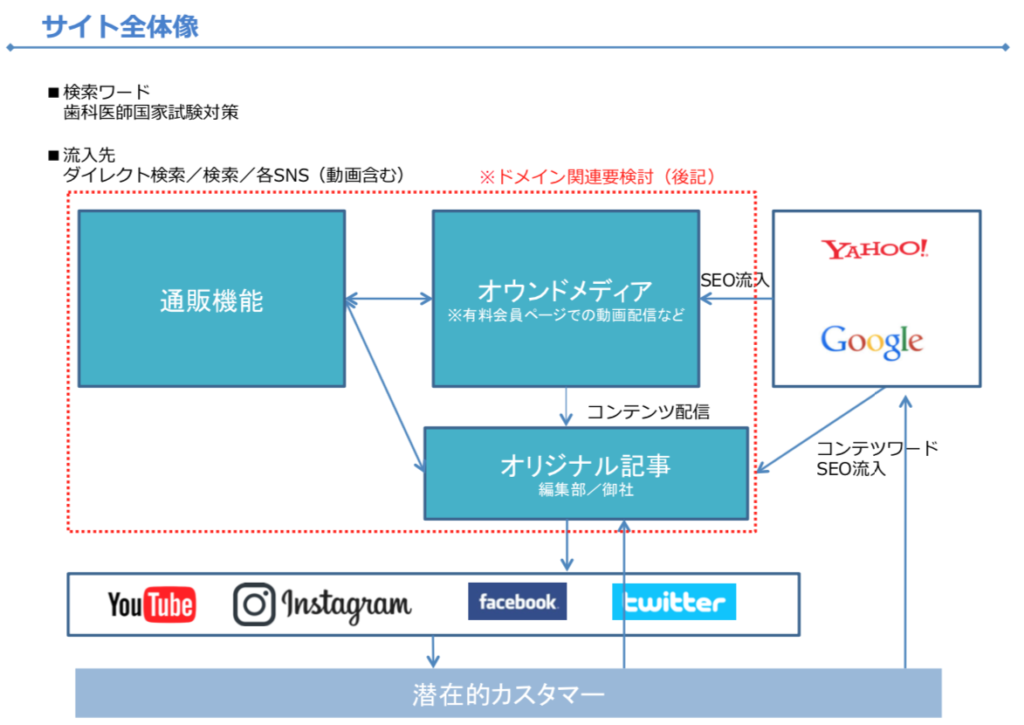This screenshot has height=725, width=1024.
Task: Click the ■流入先 heading
Action: (82, 155)
